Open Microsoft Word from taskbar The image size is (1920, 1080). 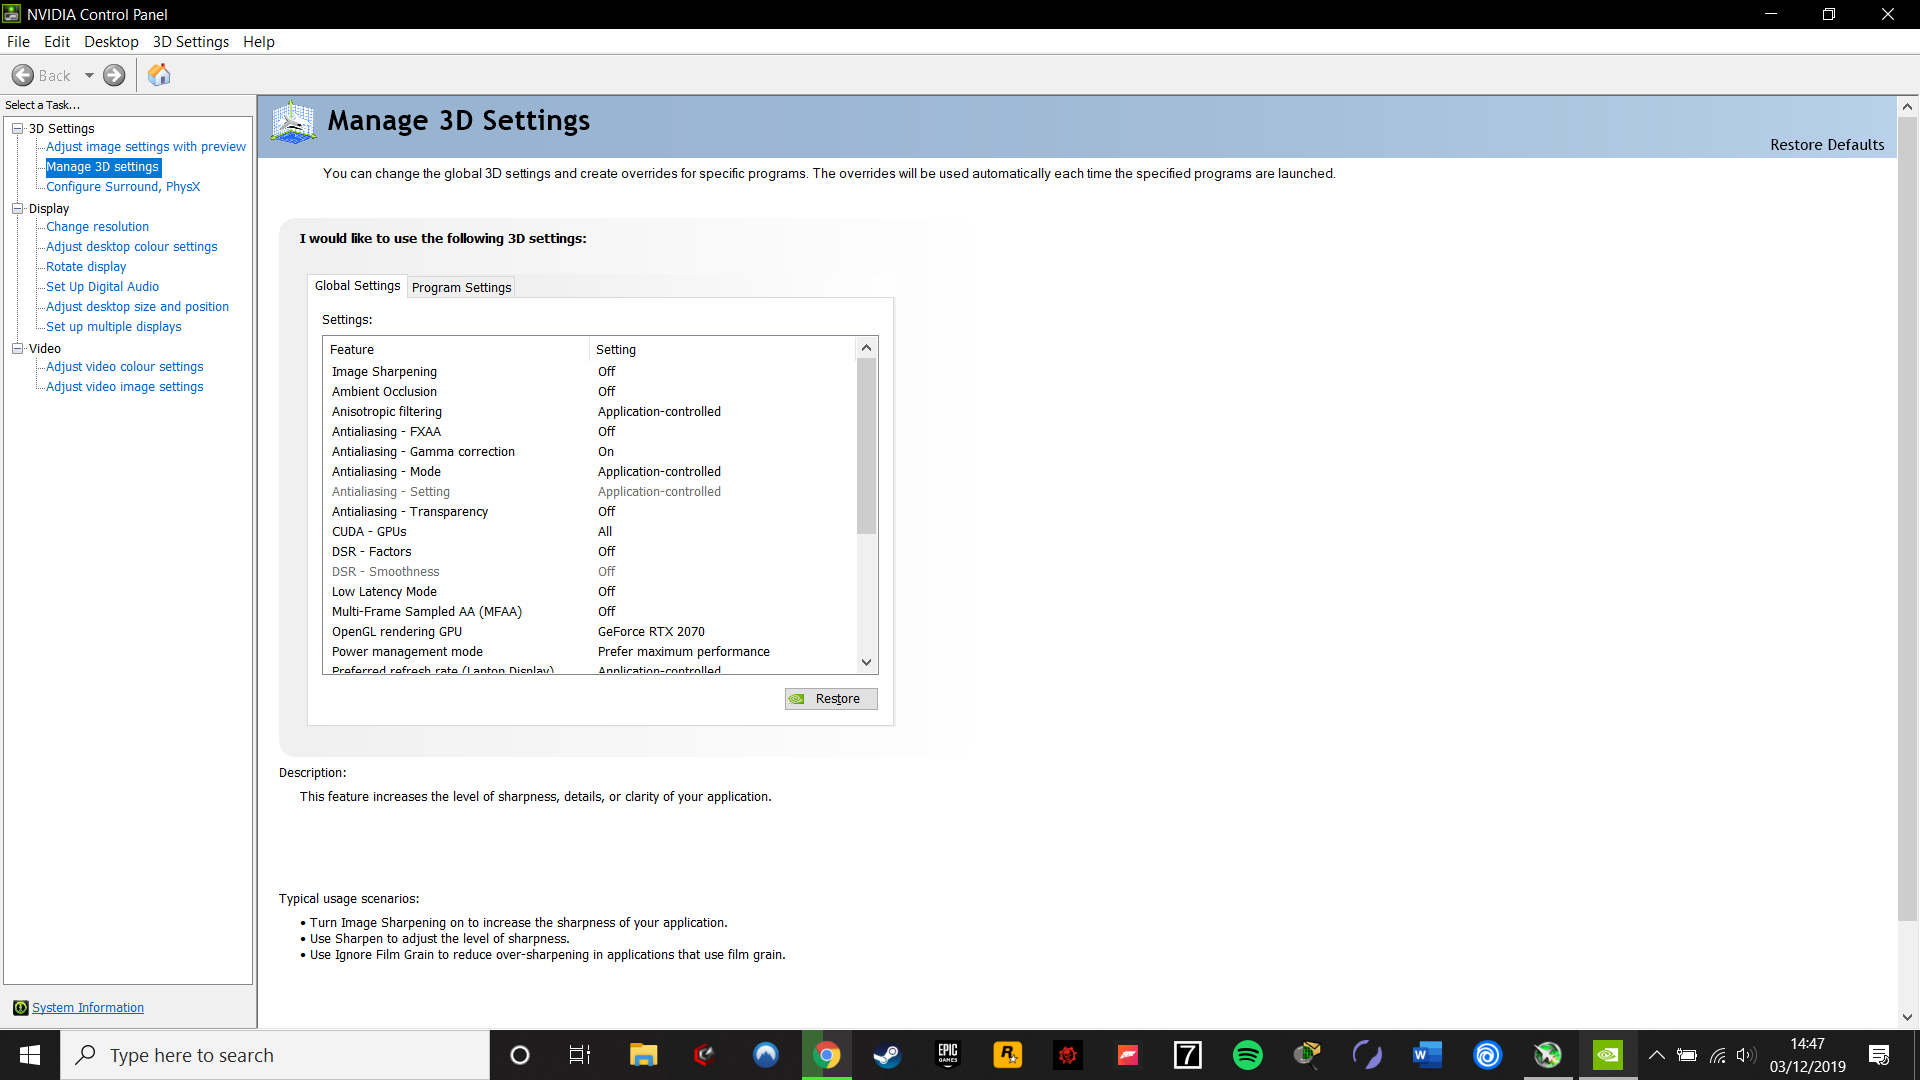tap(1427, 1055)
